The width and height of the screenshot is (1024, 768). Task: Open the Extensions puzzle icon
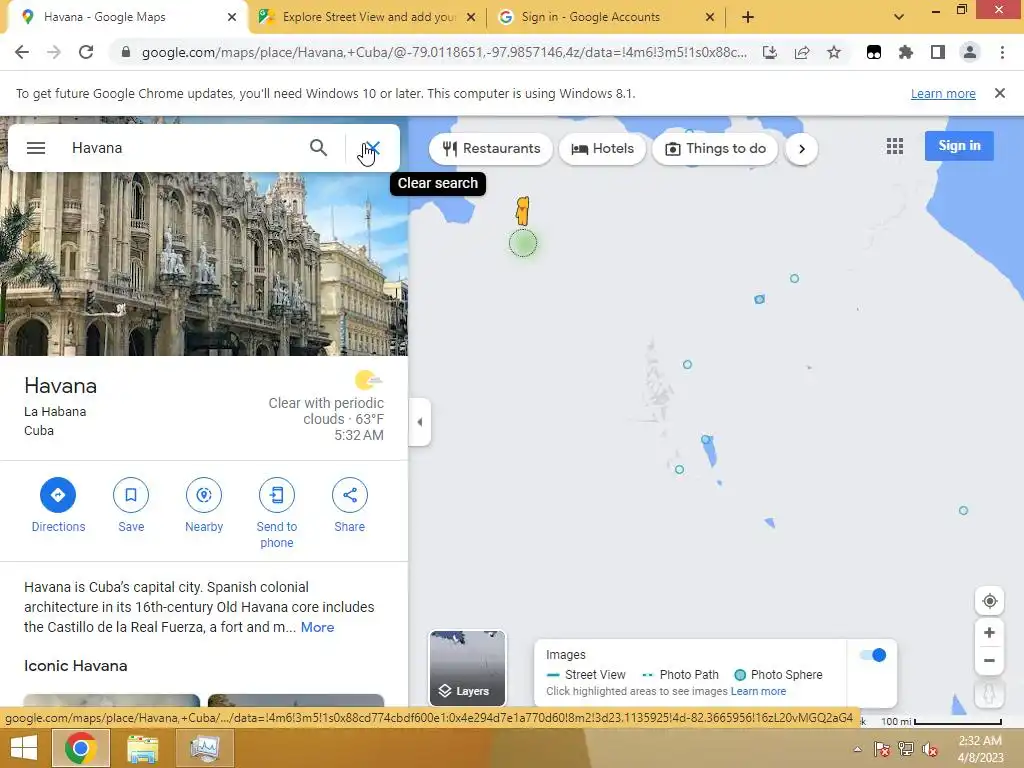[906, 52]
